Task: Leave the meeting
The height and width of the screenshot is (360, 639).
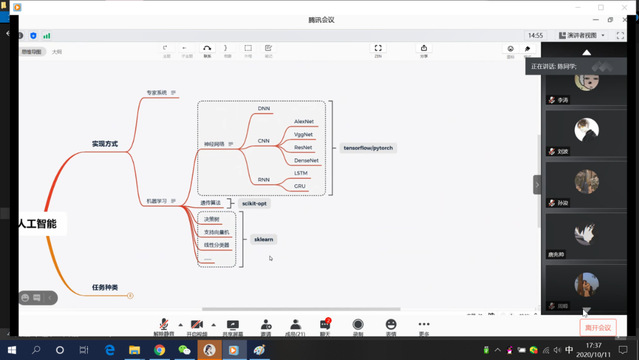Action: click(x=598, y=328)
